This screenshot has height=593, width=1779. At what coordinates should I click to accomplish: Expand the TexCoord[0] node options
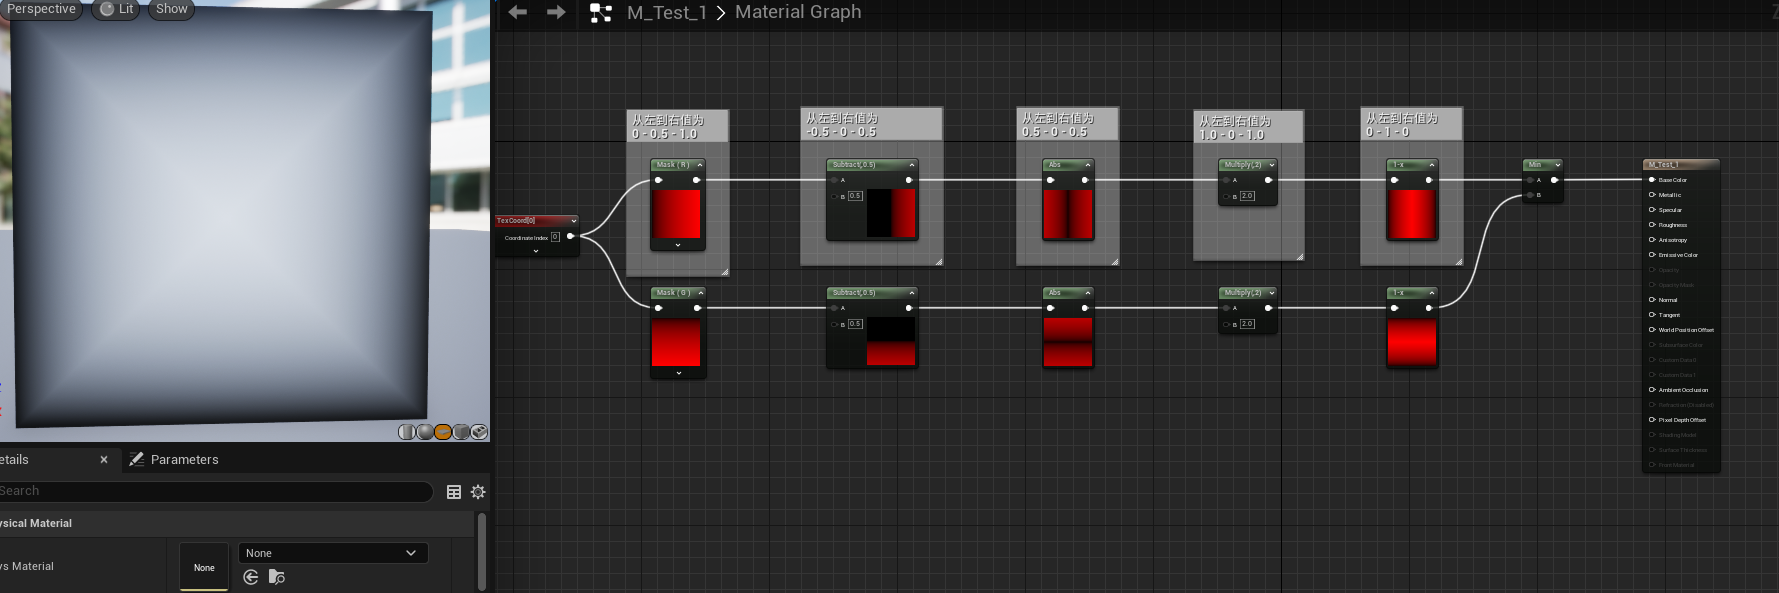pyautogui.click(x=536, y=251)
